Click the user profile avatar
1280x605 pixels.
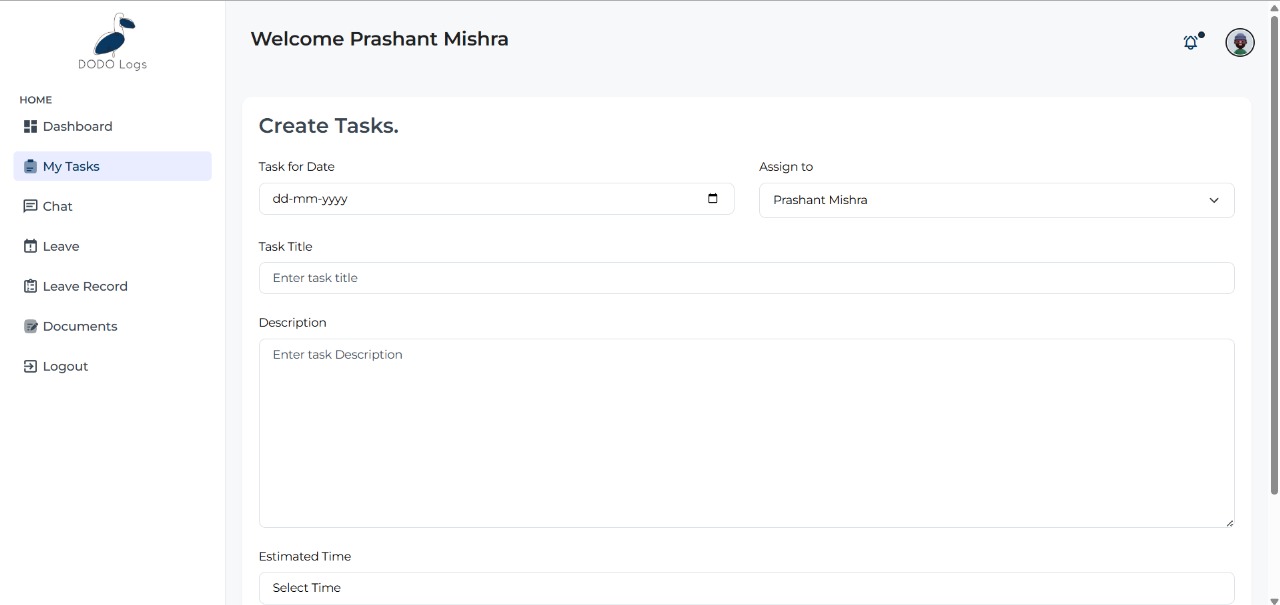[1240, 43]
